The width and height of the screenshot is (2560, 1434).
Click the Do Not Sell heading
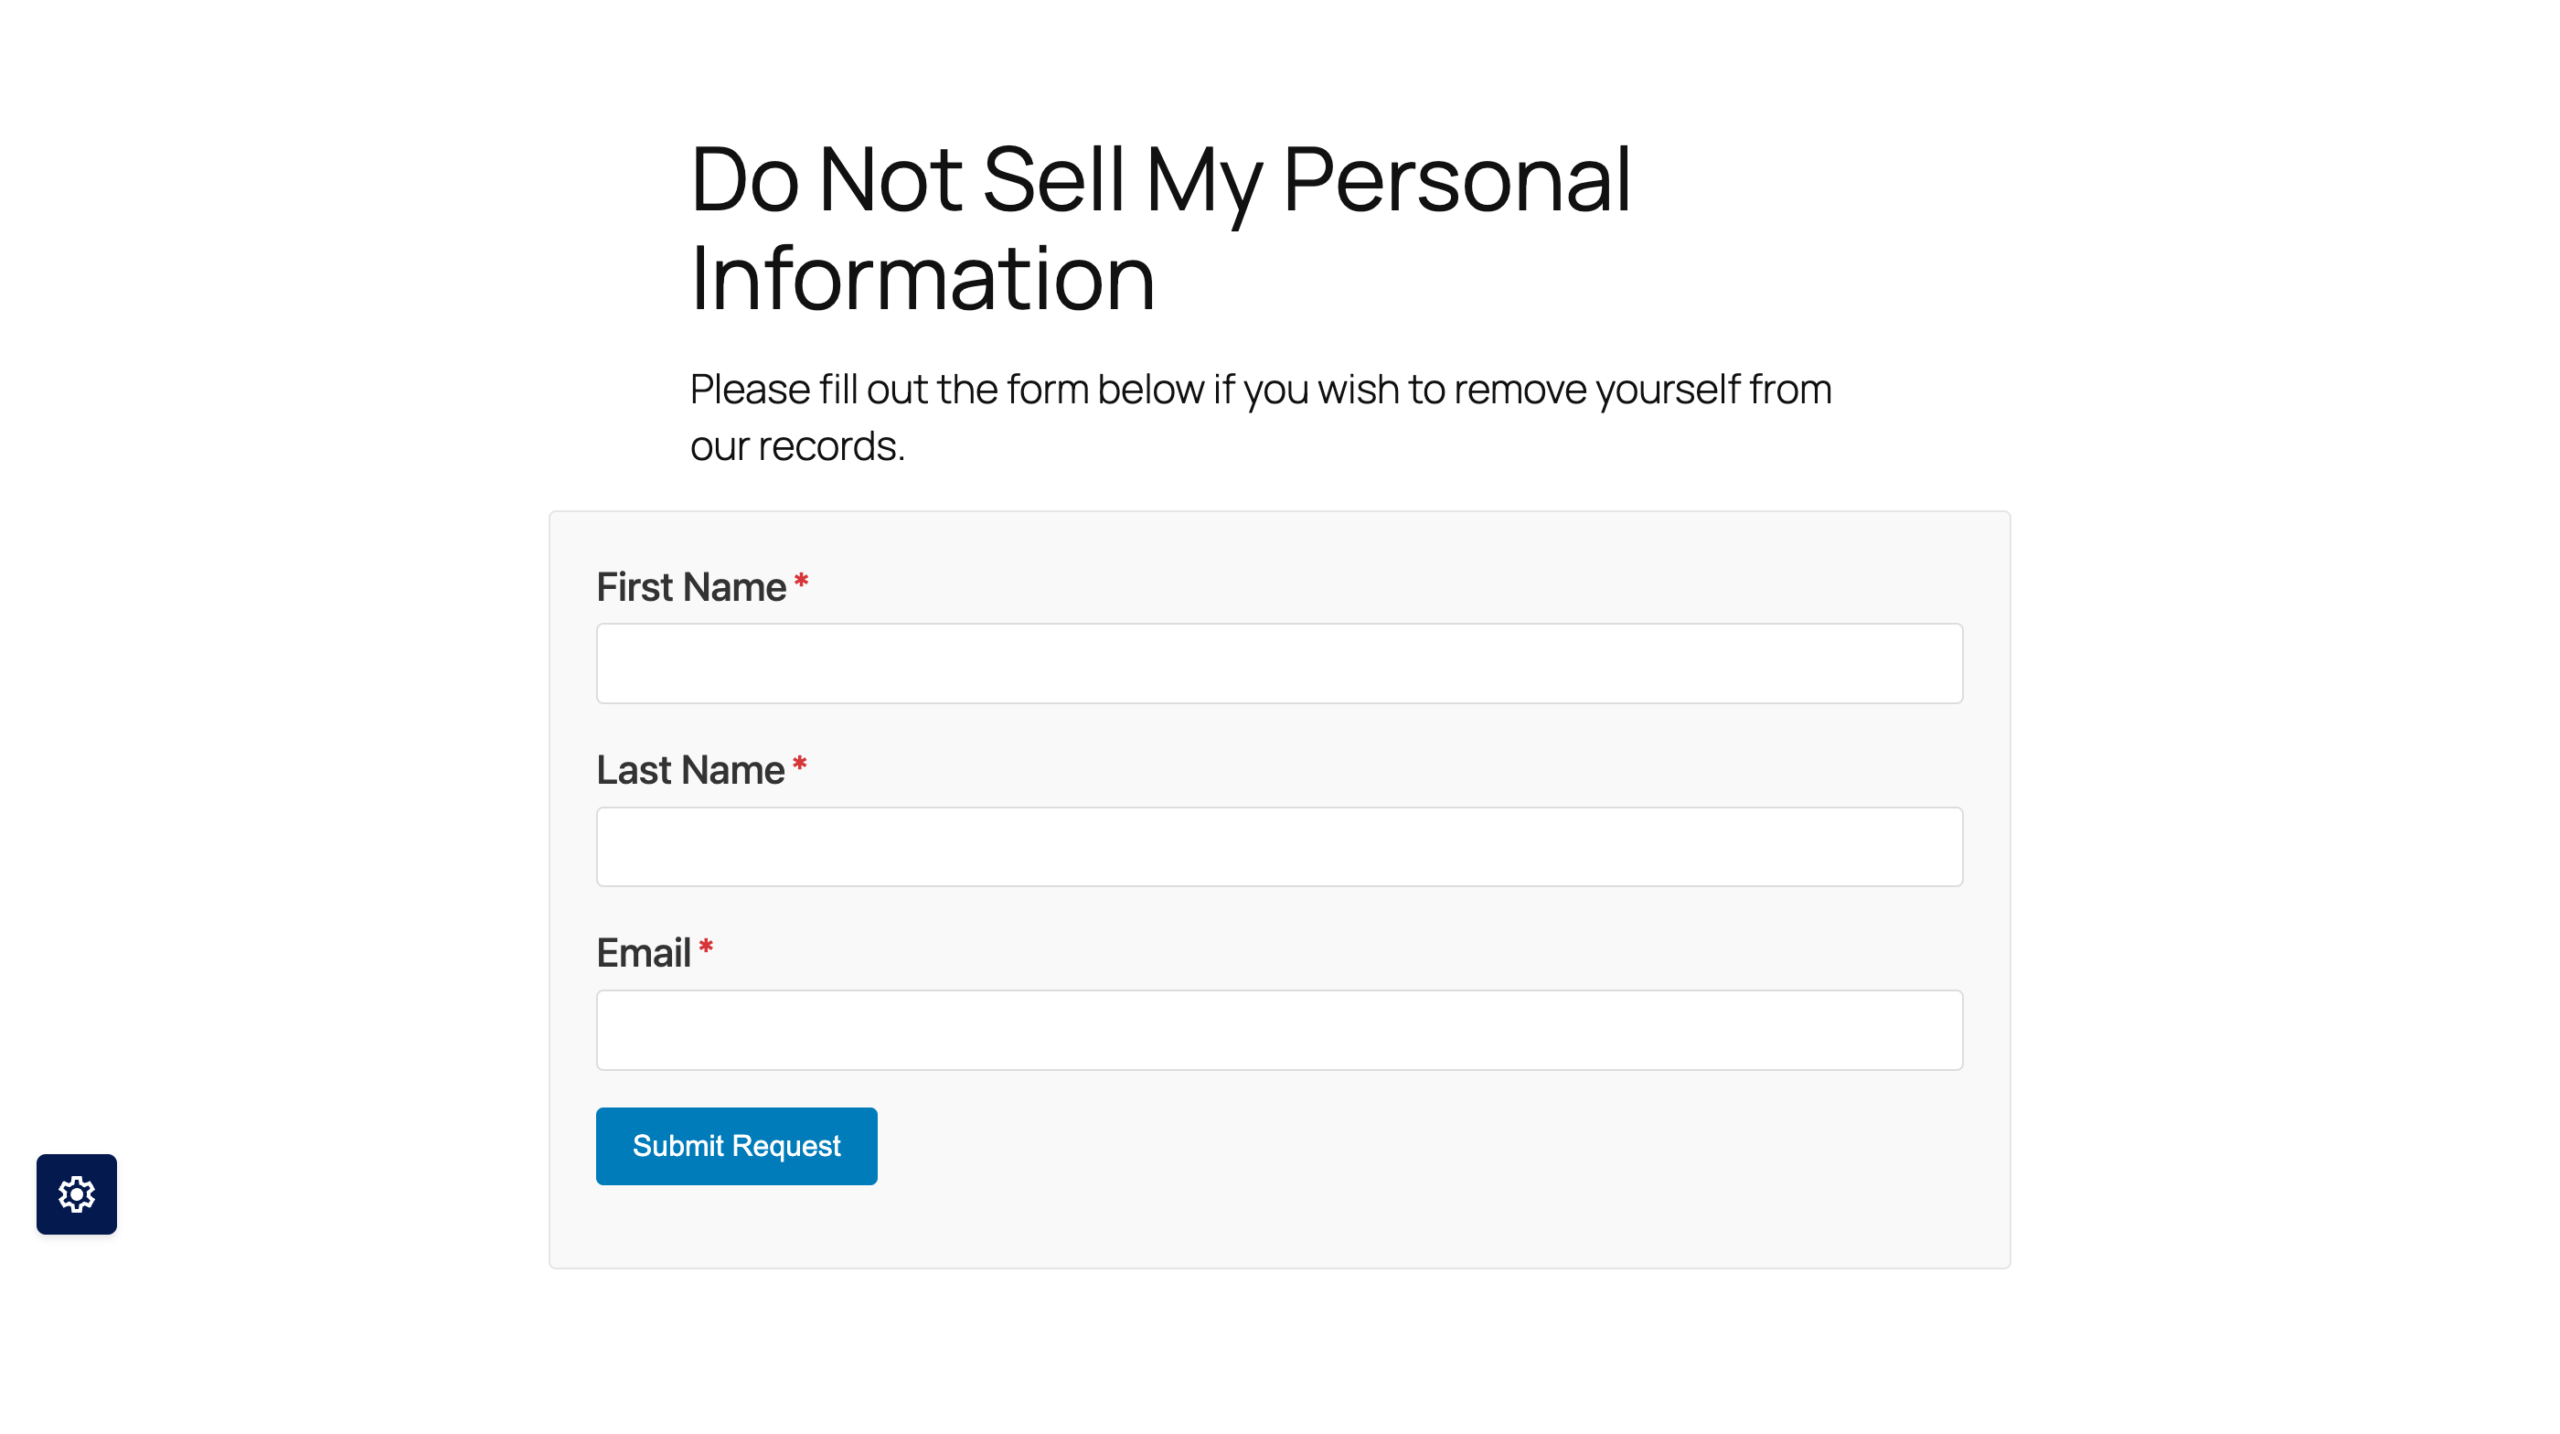[1160, 225]
